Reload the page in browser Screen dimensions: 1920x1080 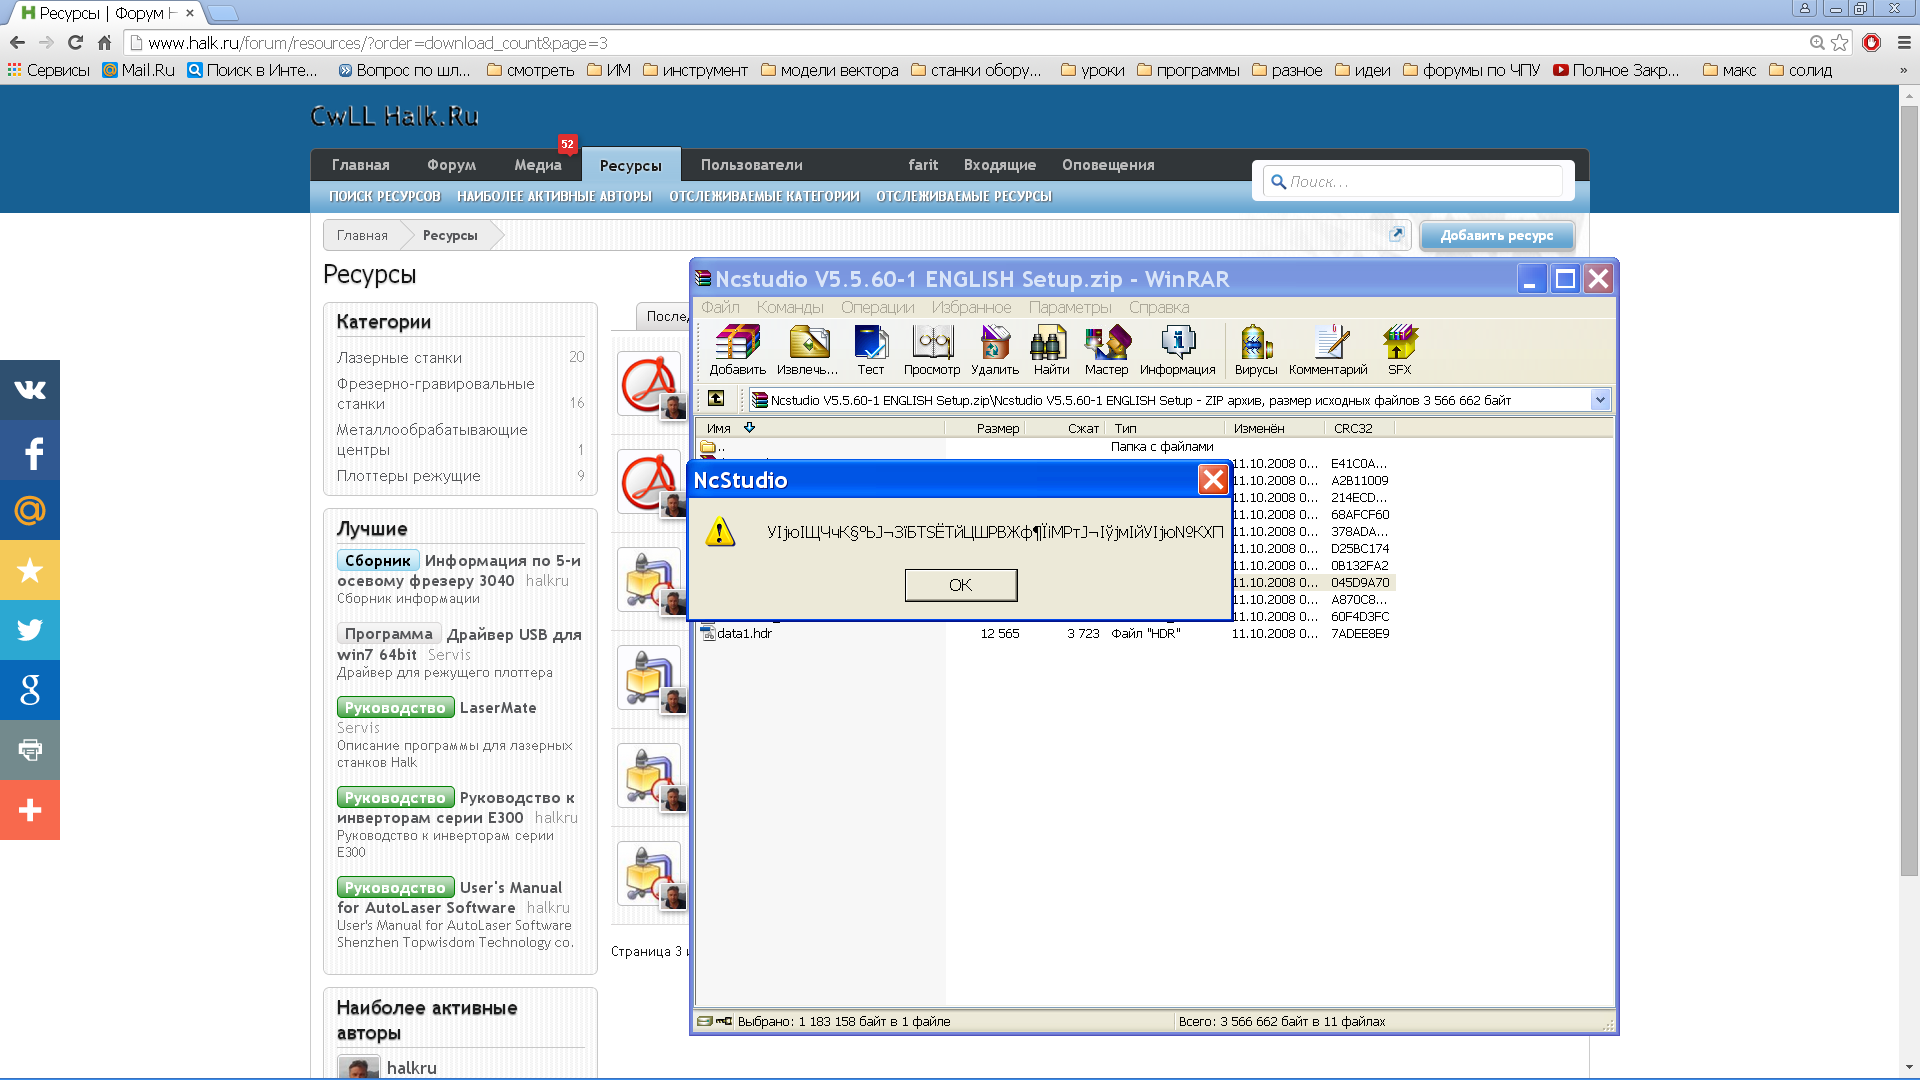pos(75,43)
